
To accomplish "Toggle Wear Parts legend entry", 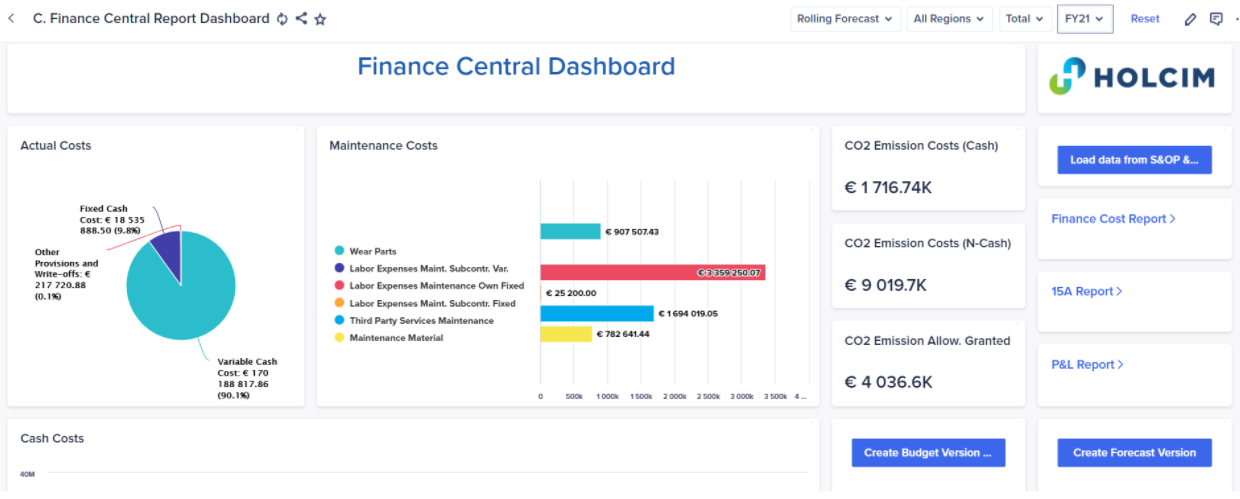I will pyautogui.click(x=366, y=251).
